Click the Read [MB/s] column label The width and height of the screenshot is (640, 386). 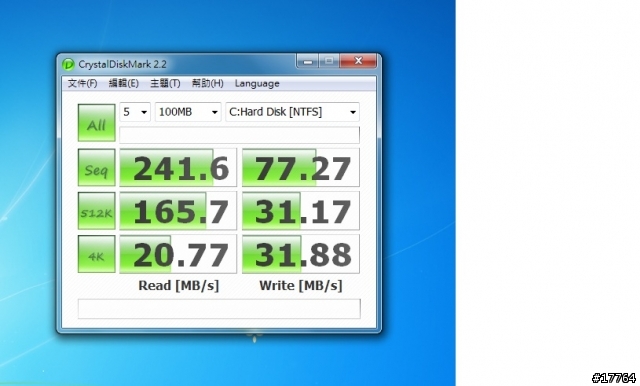click(179, 286)
